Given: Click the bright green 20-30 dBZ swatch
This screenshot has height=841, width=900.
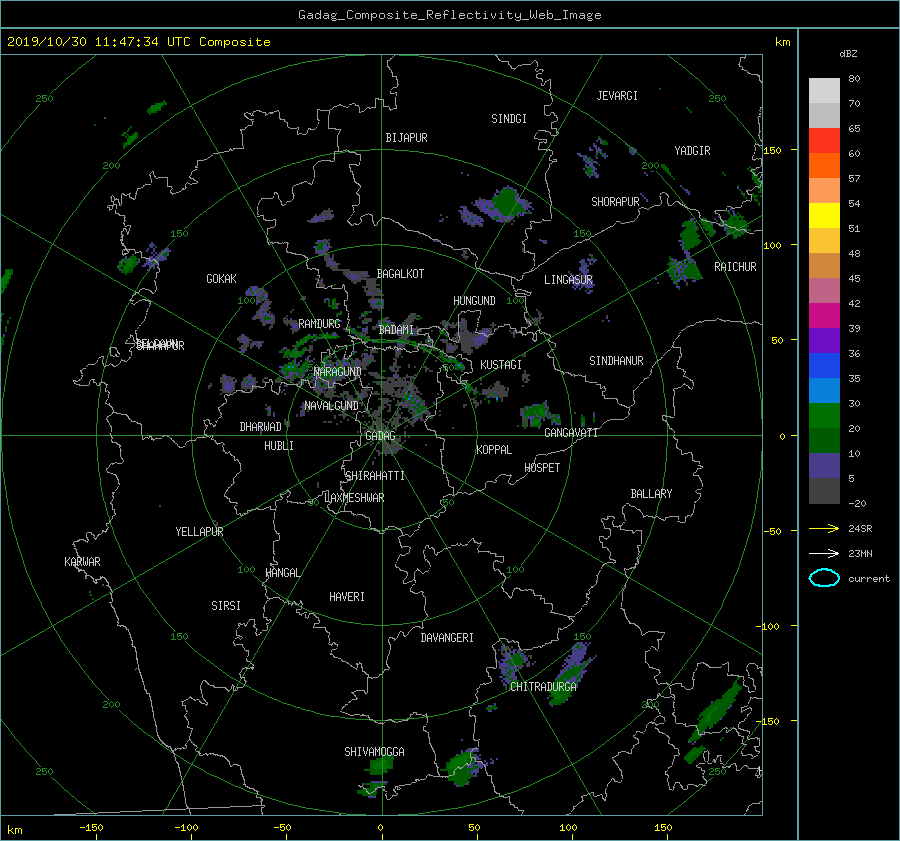Looking at the screenshot, I should pos(824,415).
